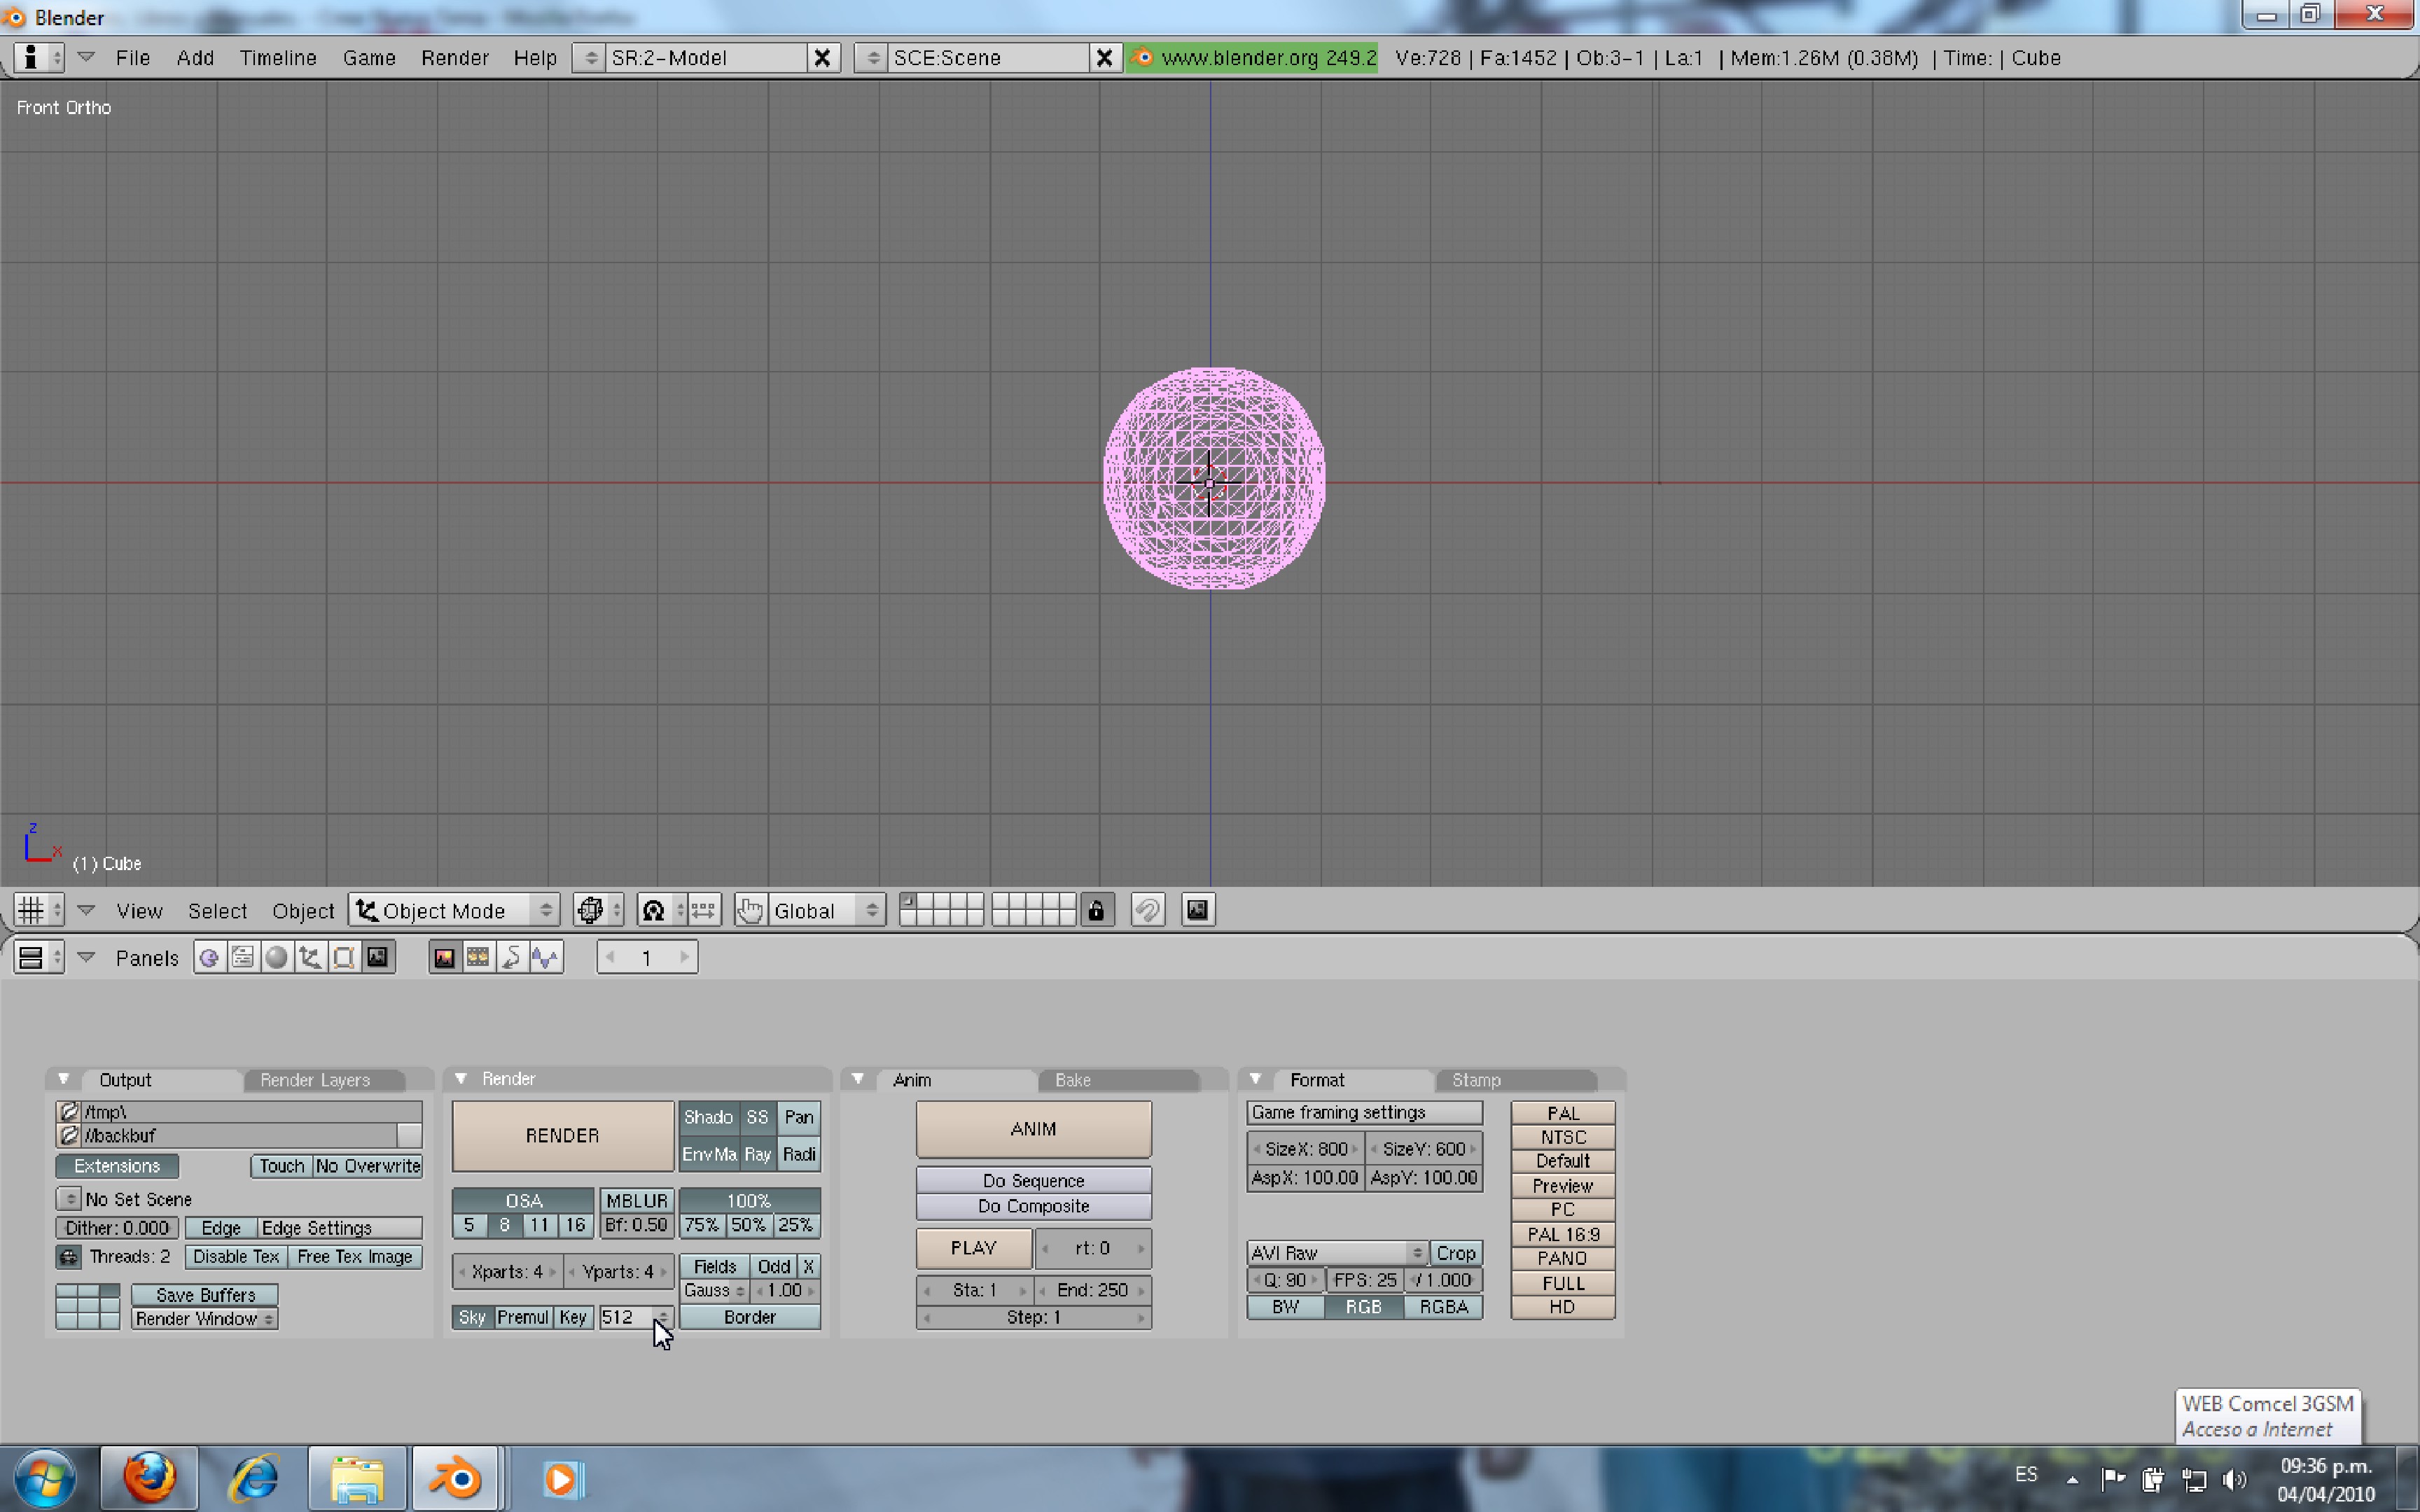Click the PAL 16:9 preset button

click(x=1562, y=1234)
